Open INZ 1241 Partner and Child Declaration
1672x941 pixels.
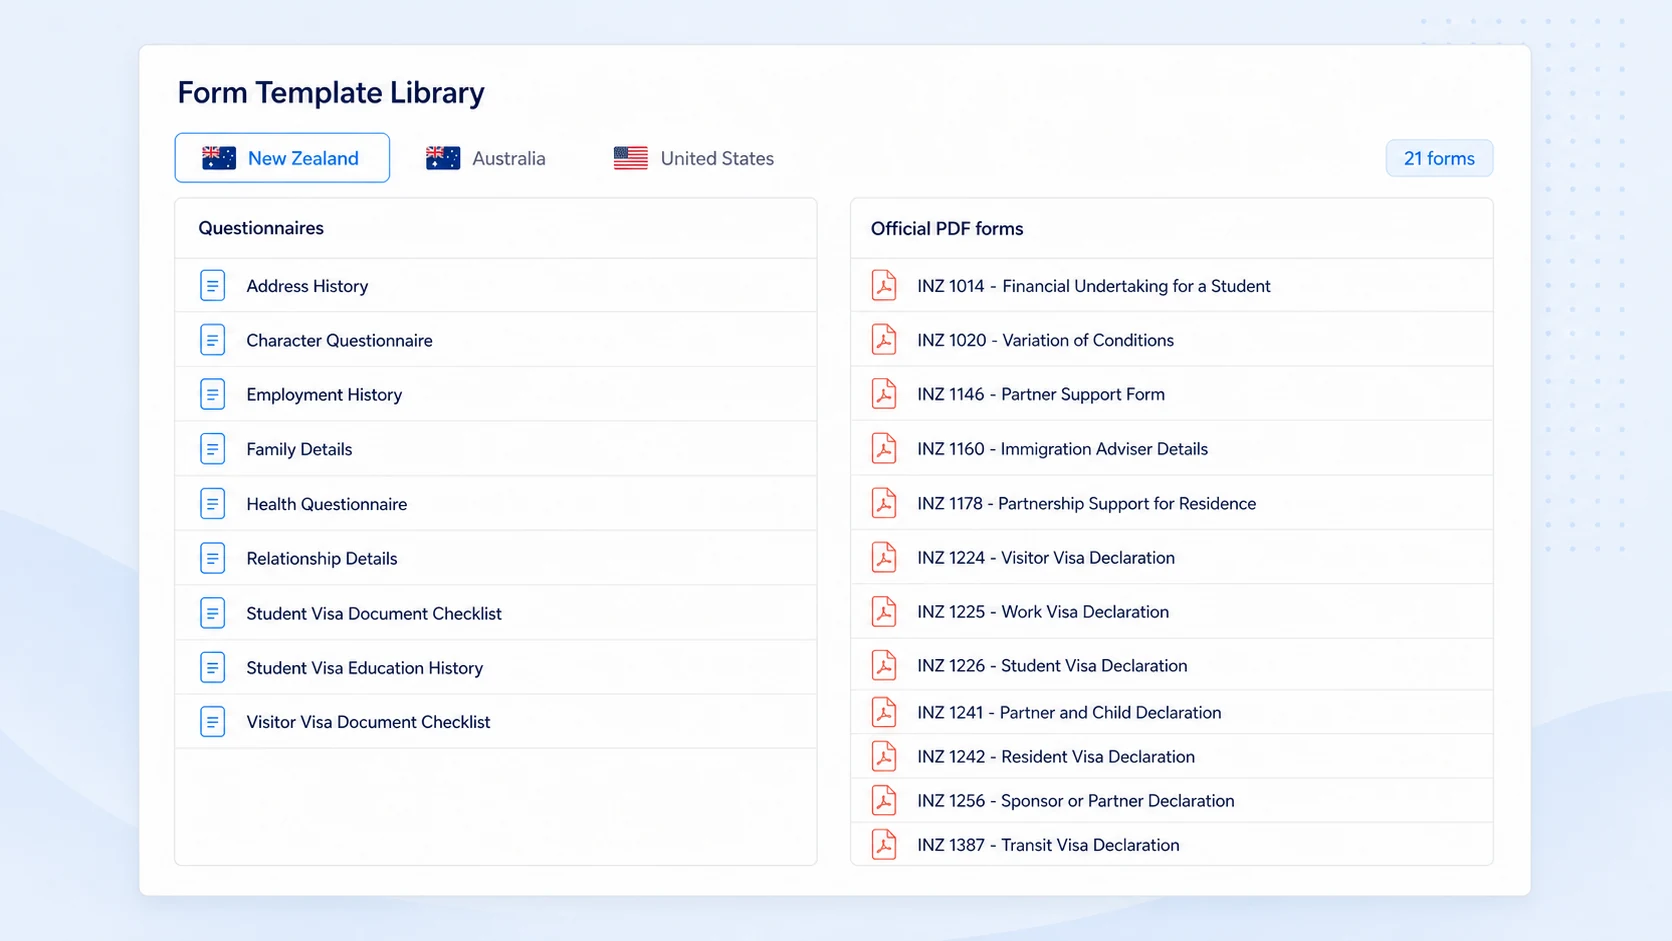pyautogui.click(x=1172, y=712)
